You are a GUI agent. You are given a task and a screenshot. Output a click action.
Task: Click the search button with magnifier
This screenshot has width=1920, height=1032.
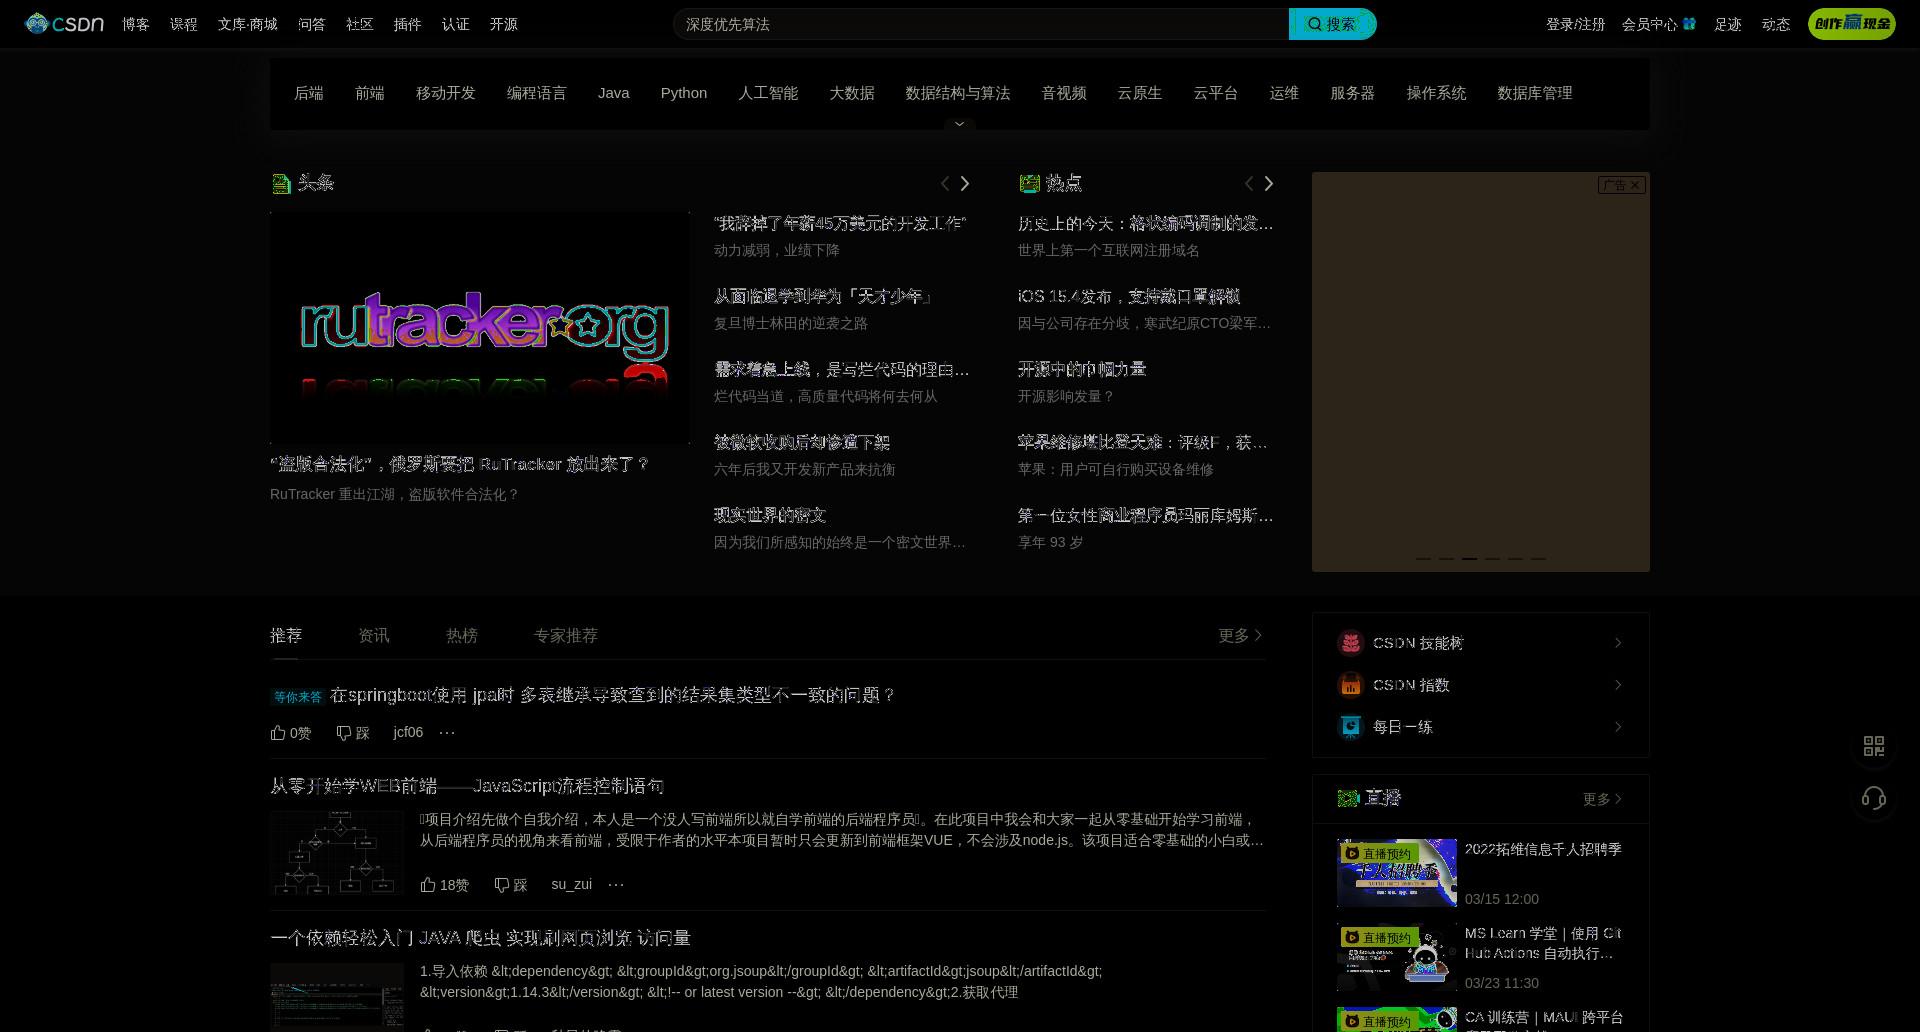click(x=1332, y=24)
